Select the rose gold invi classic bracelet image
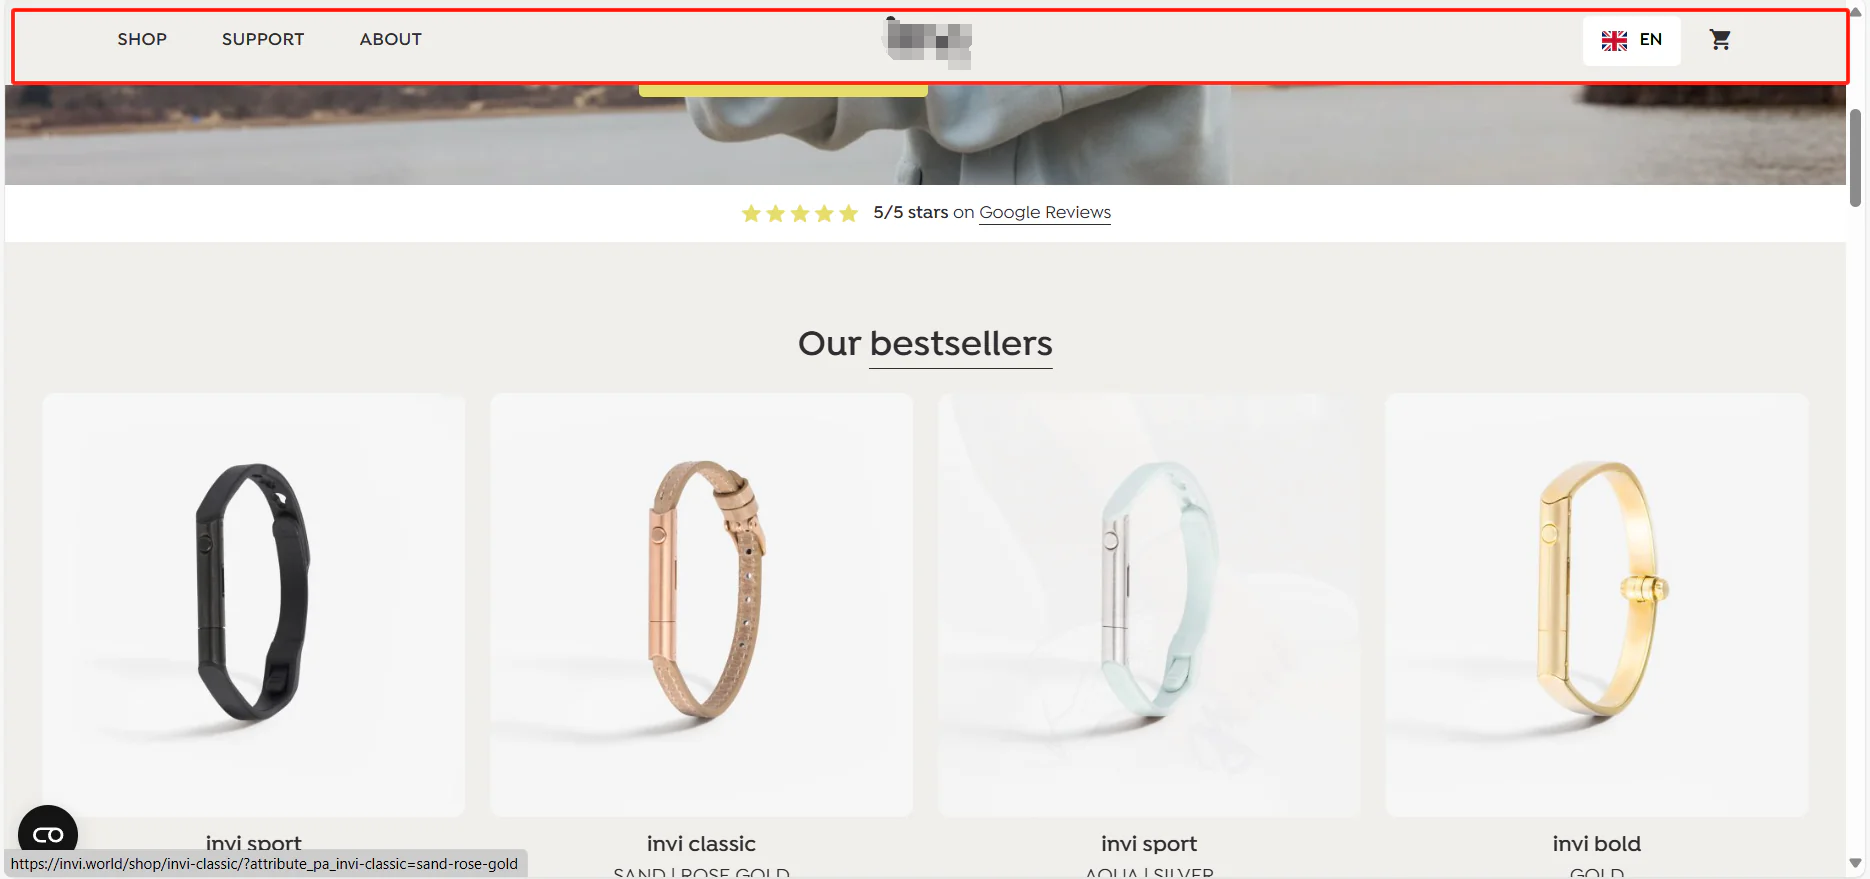This screenshot has width=1870, height=879. click(x=701, y=604)
